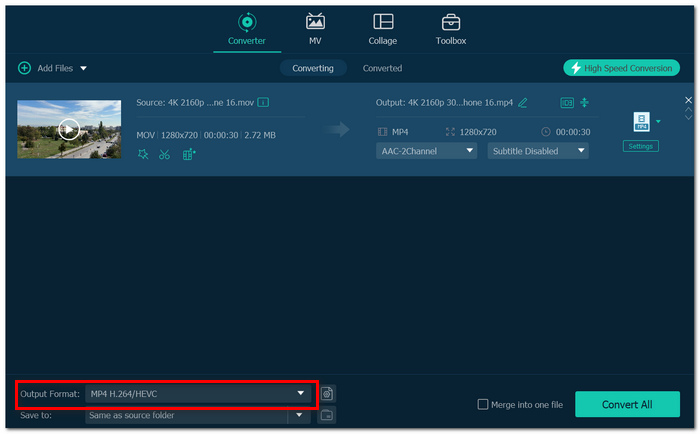Open the Subtitle Disabled dropdown
Screen dimensions: 700x434
[538, 151]
